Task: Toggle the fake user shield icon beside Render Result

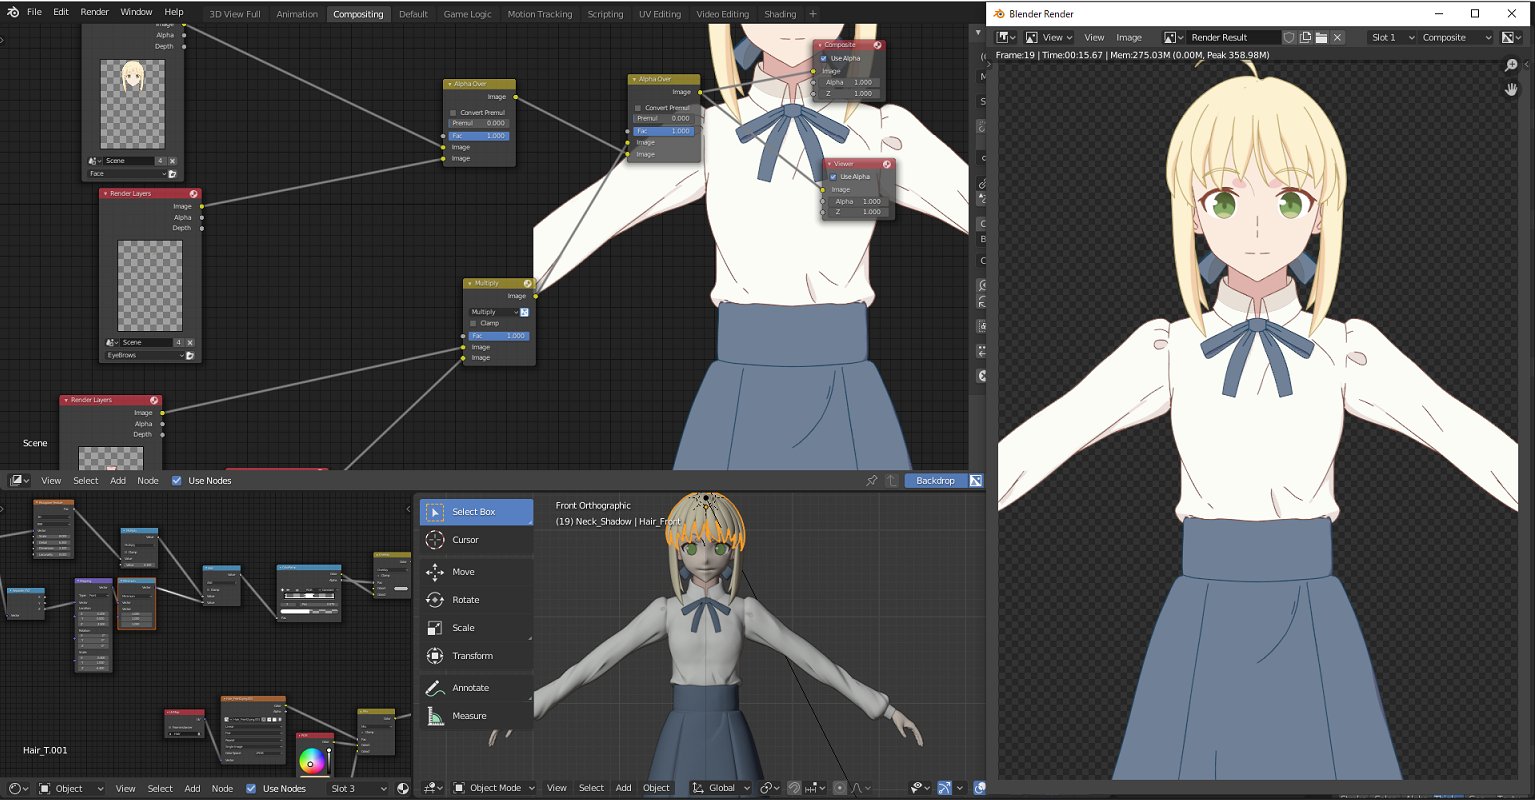Action: coord(1290,37)
